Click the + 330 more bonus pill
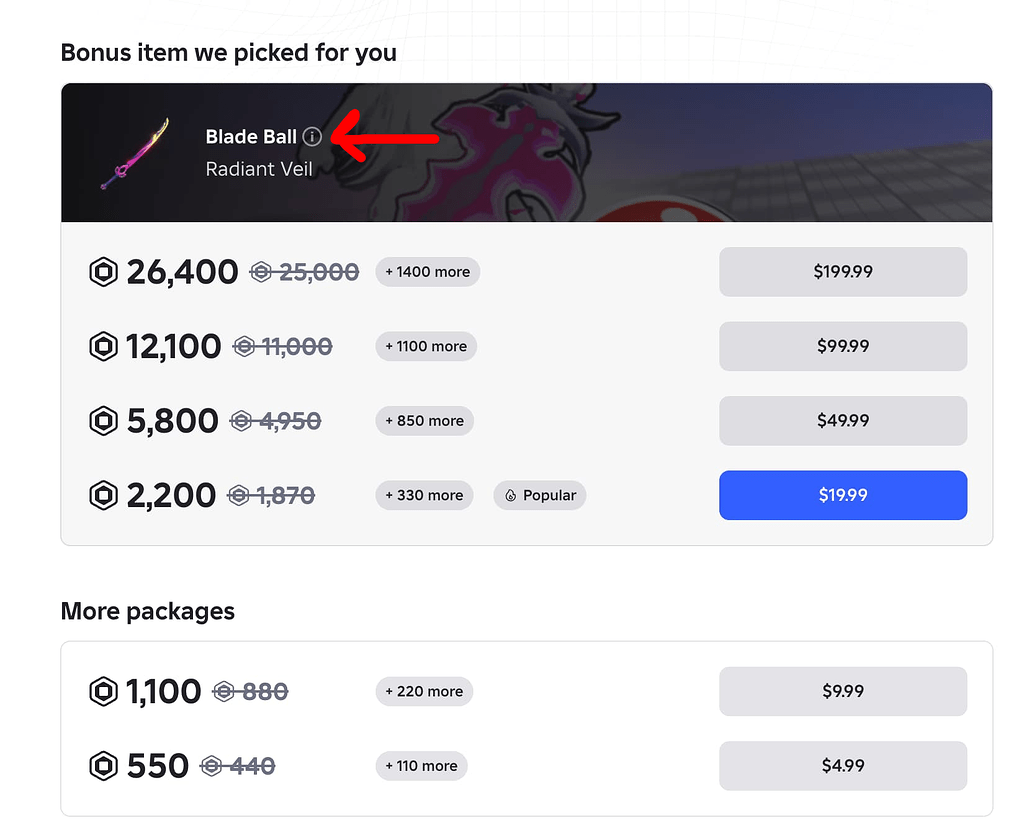 [x=424, y=495]
